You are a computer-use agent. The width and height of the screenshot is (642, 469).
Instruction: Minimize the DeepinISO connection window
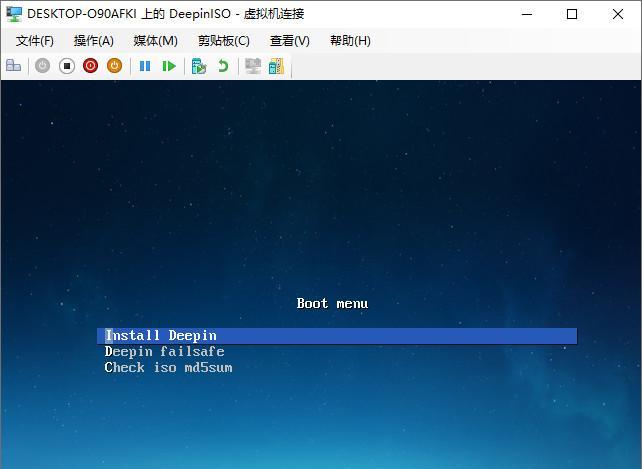(527, 14)
